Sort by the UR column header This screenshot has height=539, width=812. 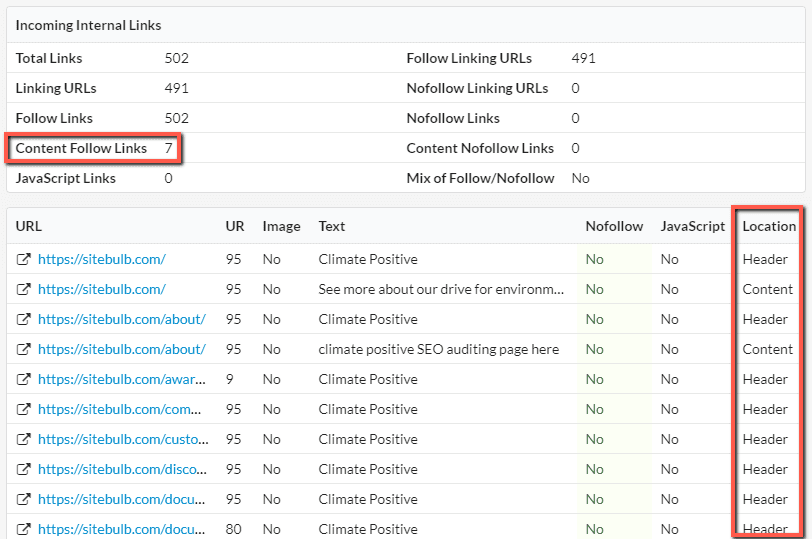click(x=235, y=226)
